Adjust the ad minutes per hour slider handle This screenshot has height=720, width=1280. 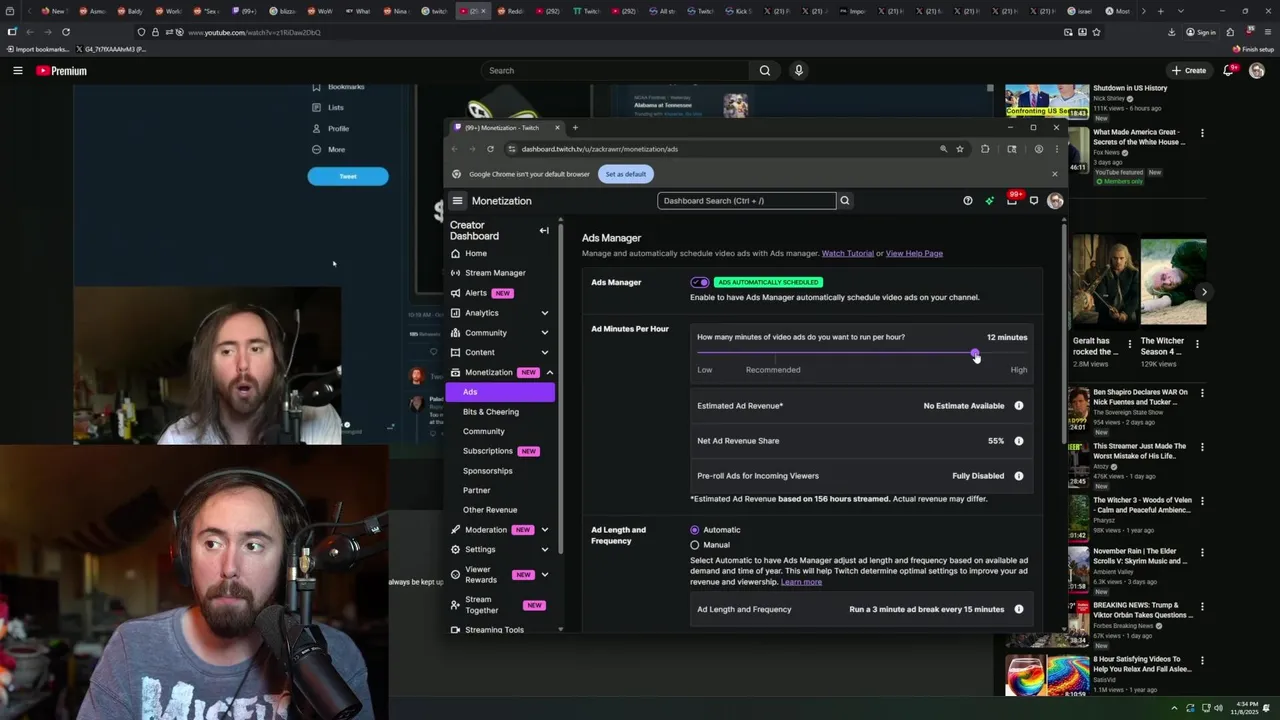[x=975, y=354]
